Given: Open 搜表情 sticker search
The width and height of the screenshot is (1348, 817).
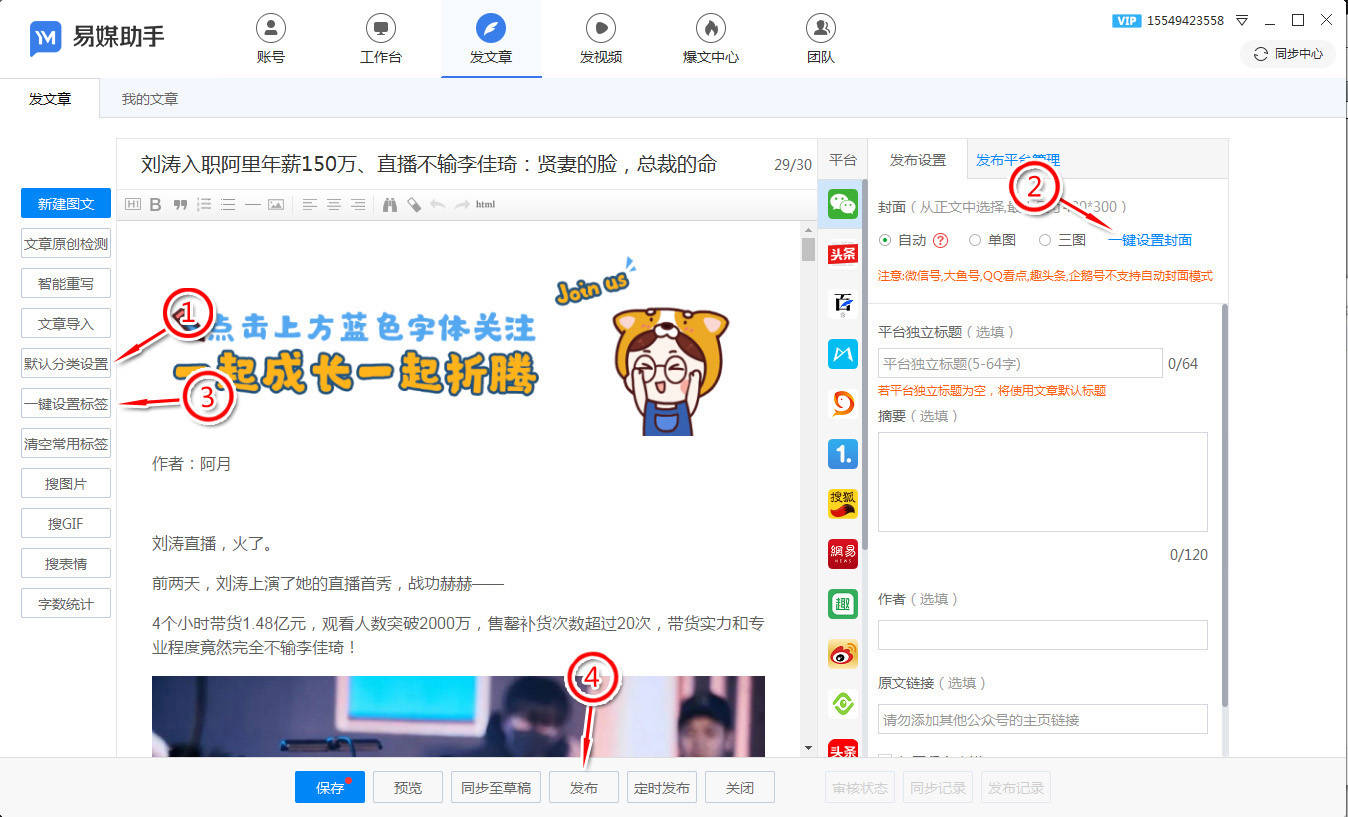Looking at the screenshot, I should tap(66, 564).
